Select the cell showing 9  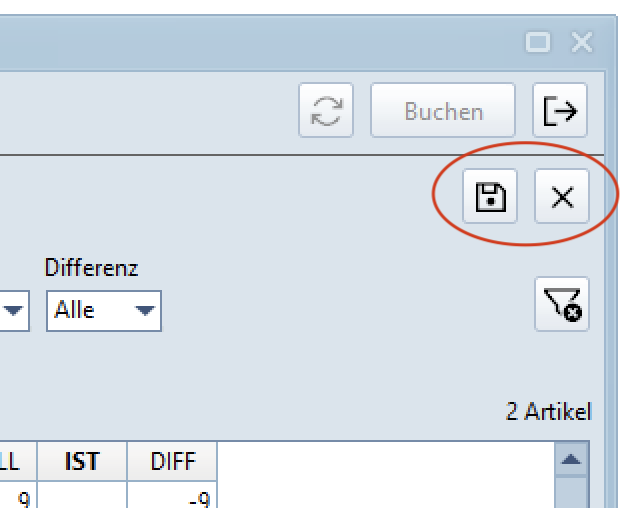16,497
